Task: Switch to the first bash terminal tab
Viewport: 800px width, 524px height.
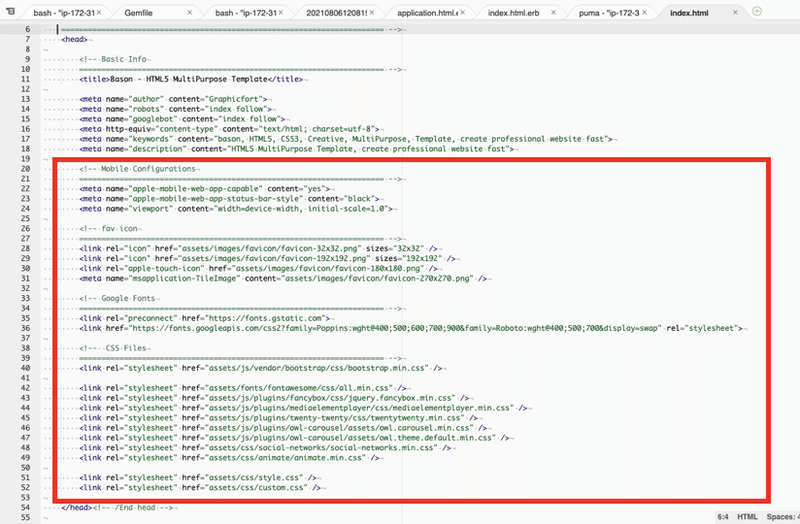Action: [x=64, y=13]
